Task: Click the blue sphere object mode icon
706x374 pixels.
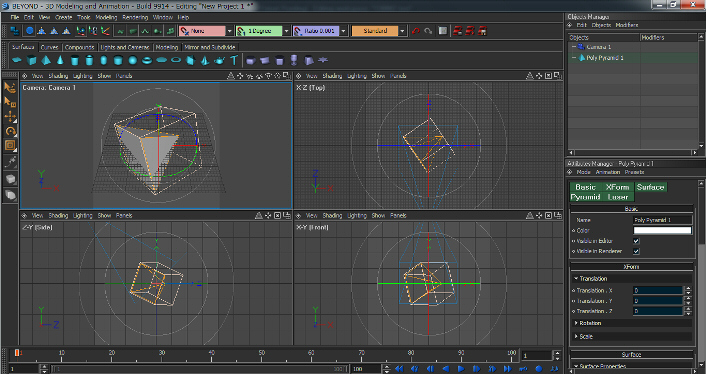Action: click(29, 31)
